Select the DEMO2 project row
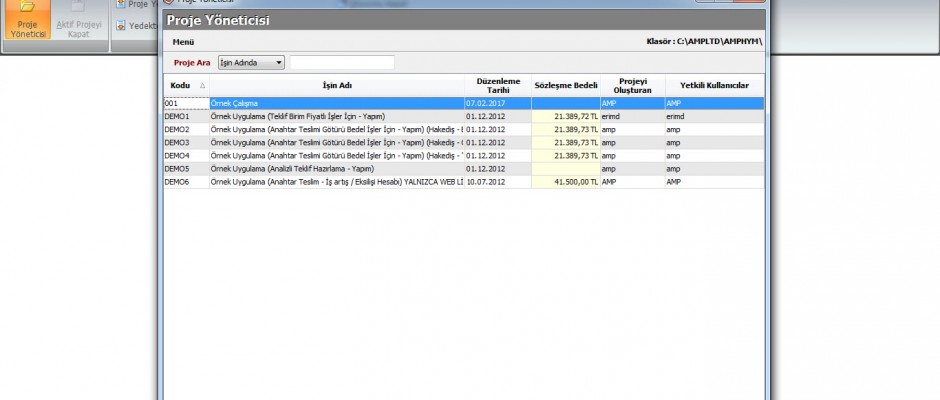The width and height of the screenshot is (940, 400). [335, 129]
